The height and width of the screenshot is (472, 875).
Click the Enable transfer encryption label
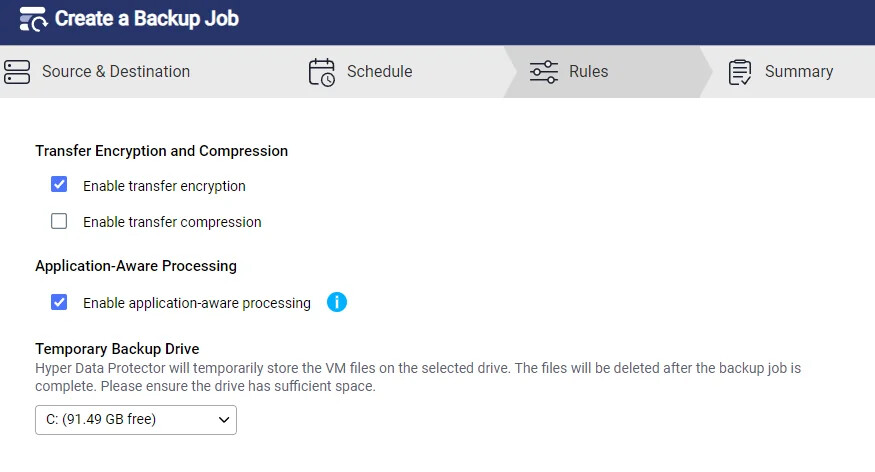tap(164, 186)
